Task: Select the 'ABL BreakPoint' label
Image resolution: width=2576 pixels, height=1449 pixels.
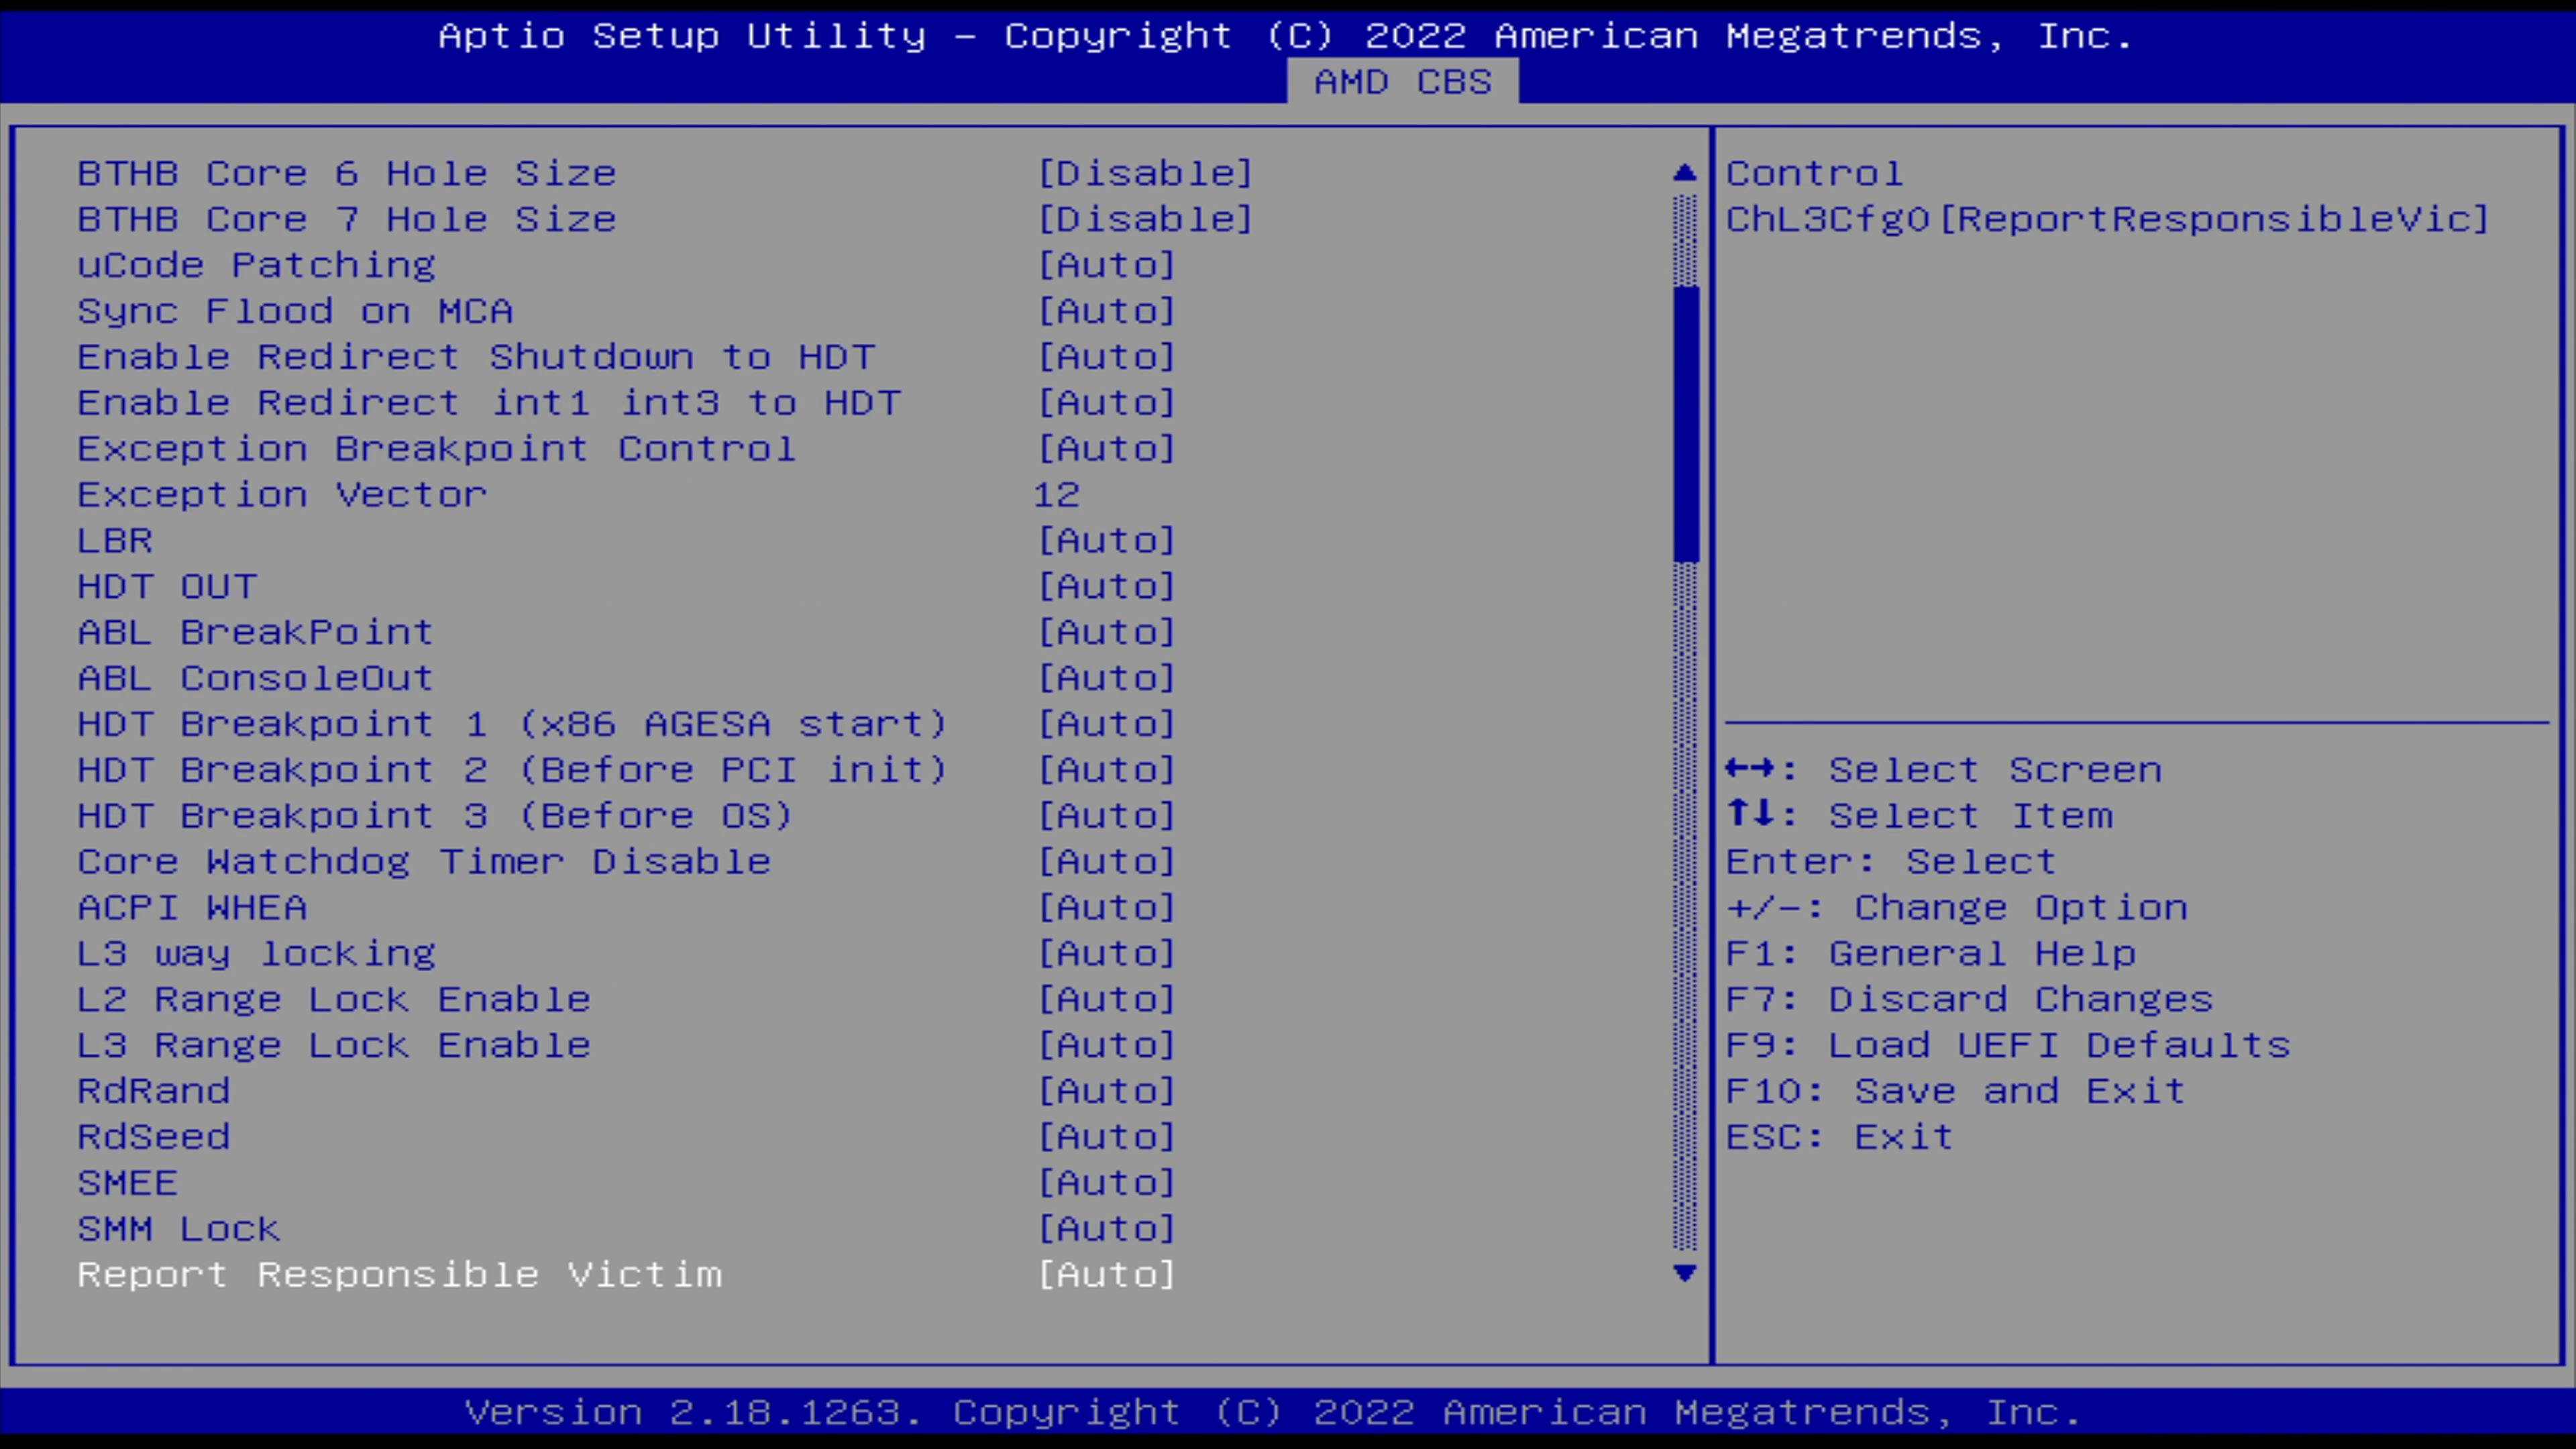Action: pyautogui.click(x=255, y=632)
